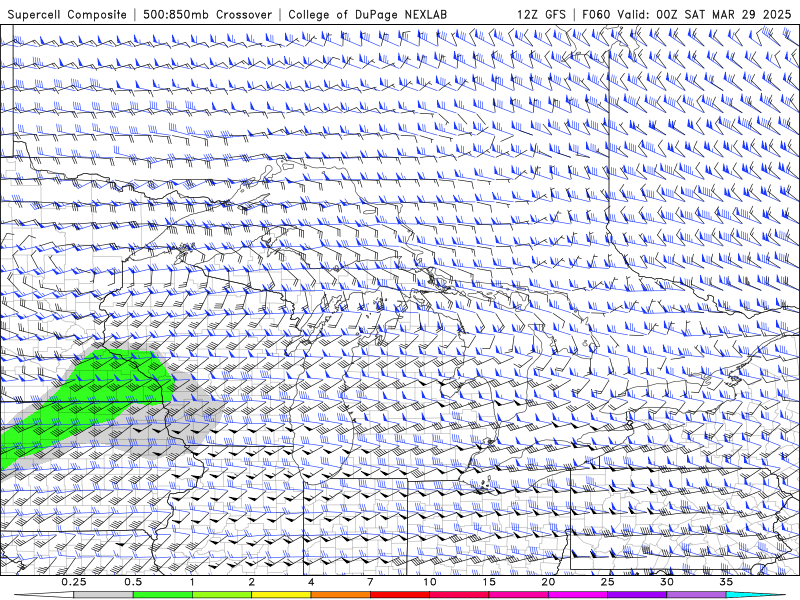
Task: Click the "00Z SAT MAR 29 2025" valid time
Action: click(x=724, y=15)
